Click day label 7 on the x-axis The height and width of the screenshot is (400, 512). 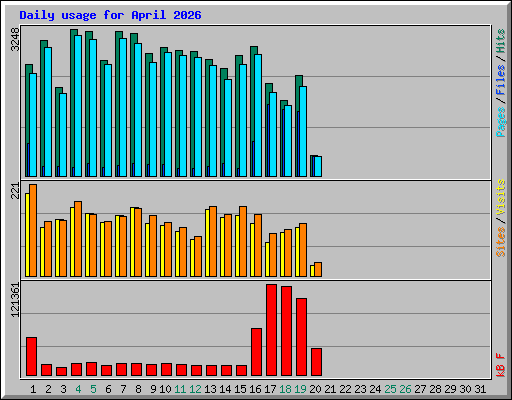point(123,389)
